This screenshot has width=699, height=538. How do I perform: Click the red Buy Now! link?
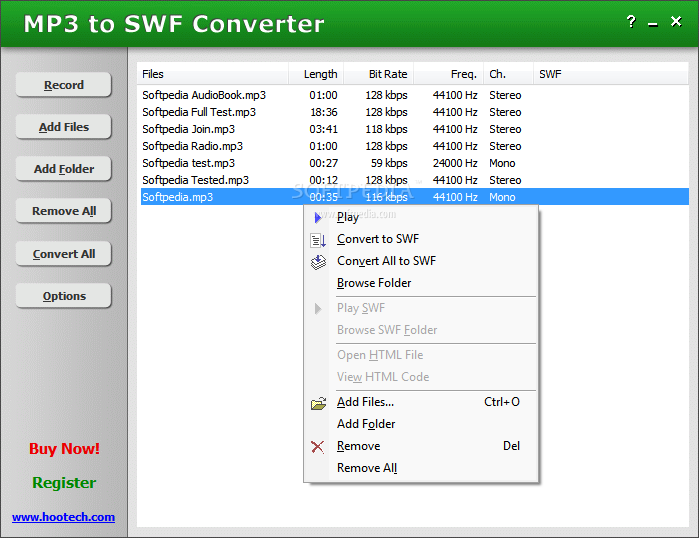(64, 449)
